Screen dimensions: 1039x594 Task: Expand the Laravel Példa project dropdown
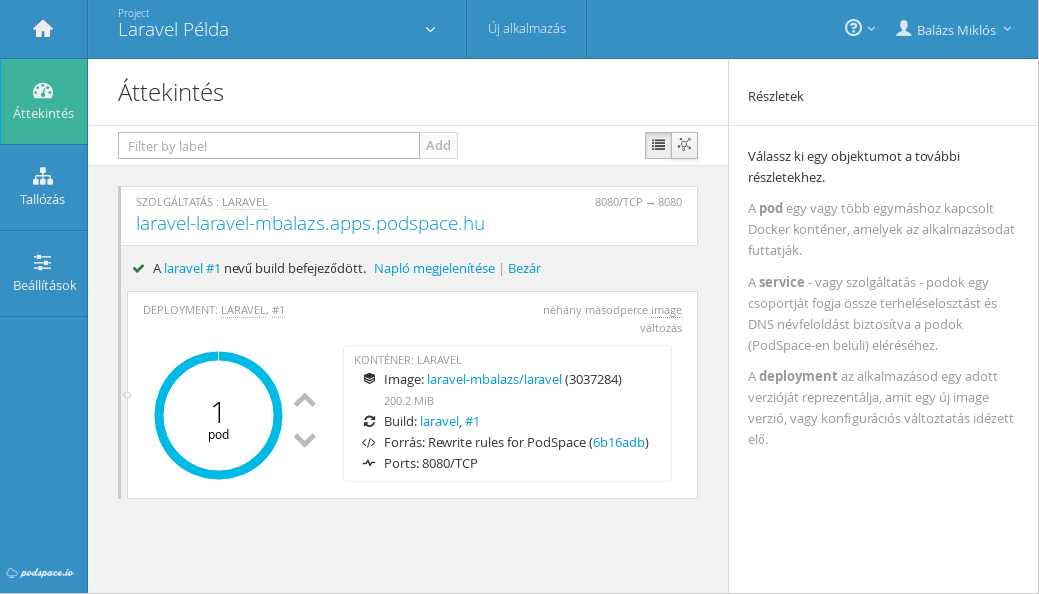pos(277,29)
